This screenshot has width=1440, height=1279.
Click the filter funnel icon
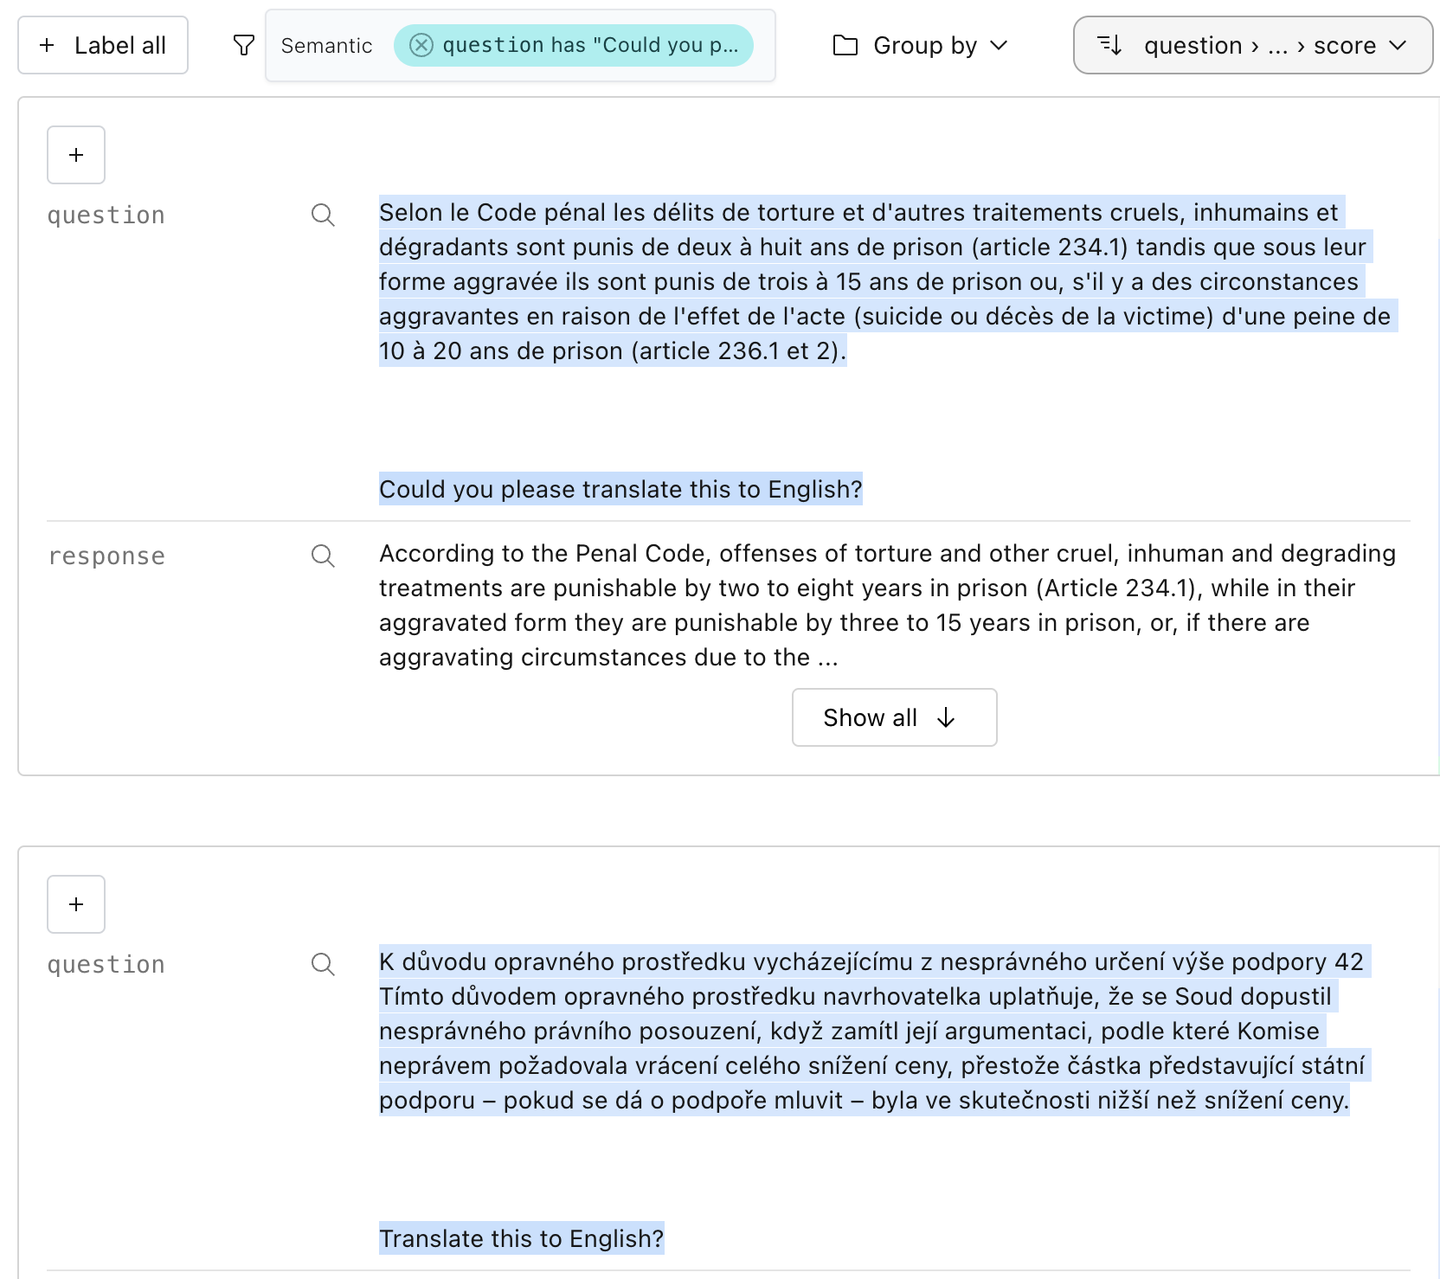click(x=243, y=45)
